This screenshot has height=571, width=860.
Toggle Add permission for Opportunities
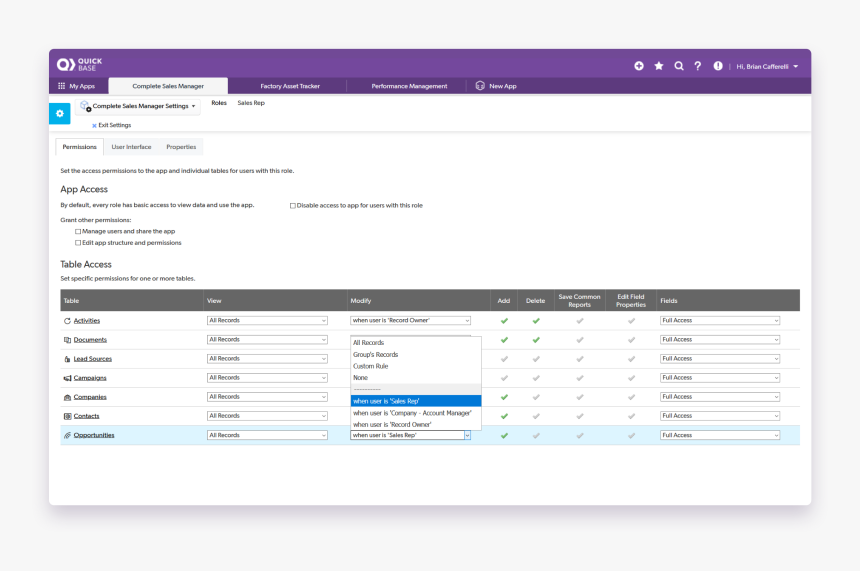click(504, 436)
